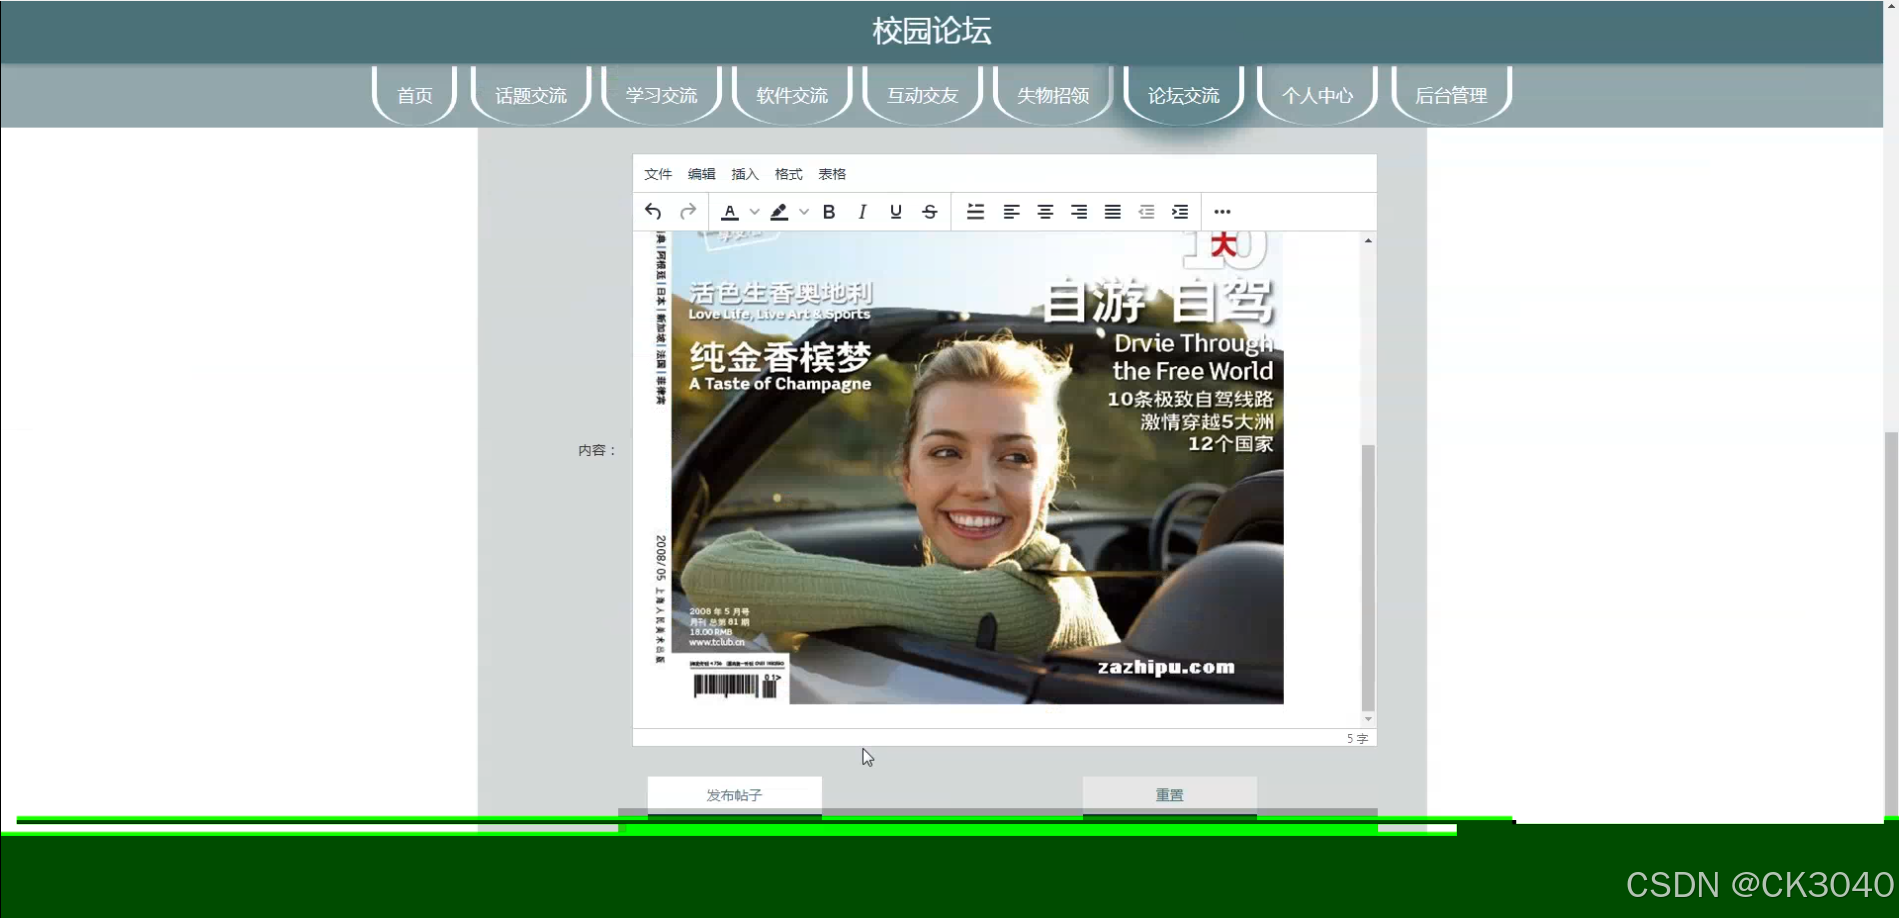The height and width of the screenshot is (918, 1899).
Task: Select the magazine cover image in editor
Action: pos(968,467)
